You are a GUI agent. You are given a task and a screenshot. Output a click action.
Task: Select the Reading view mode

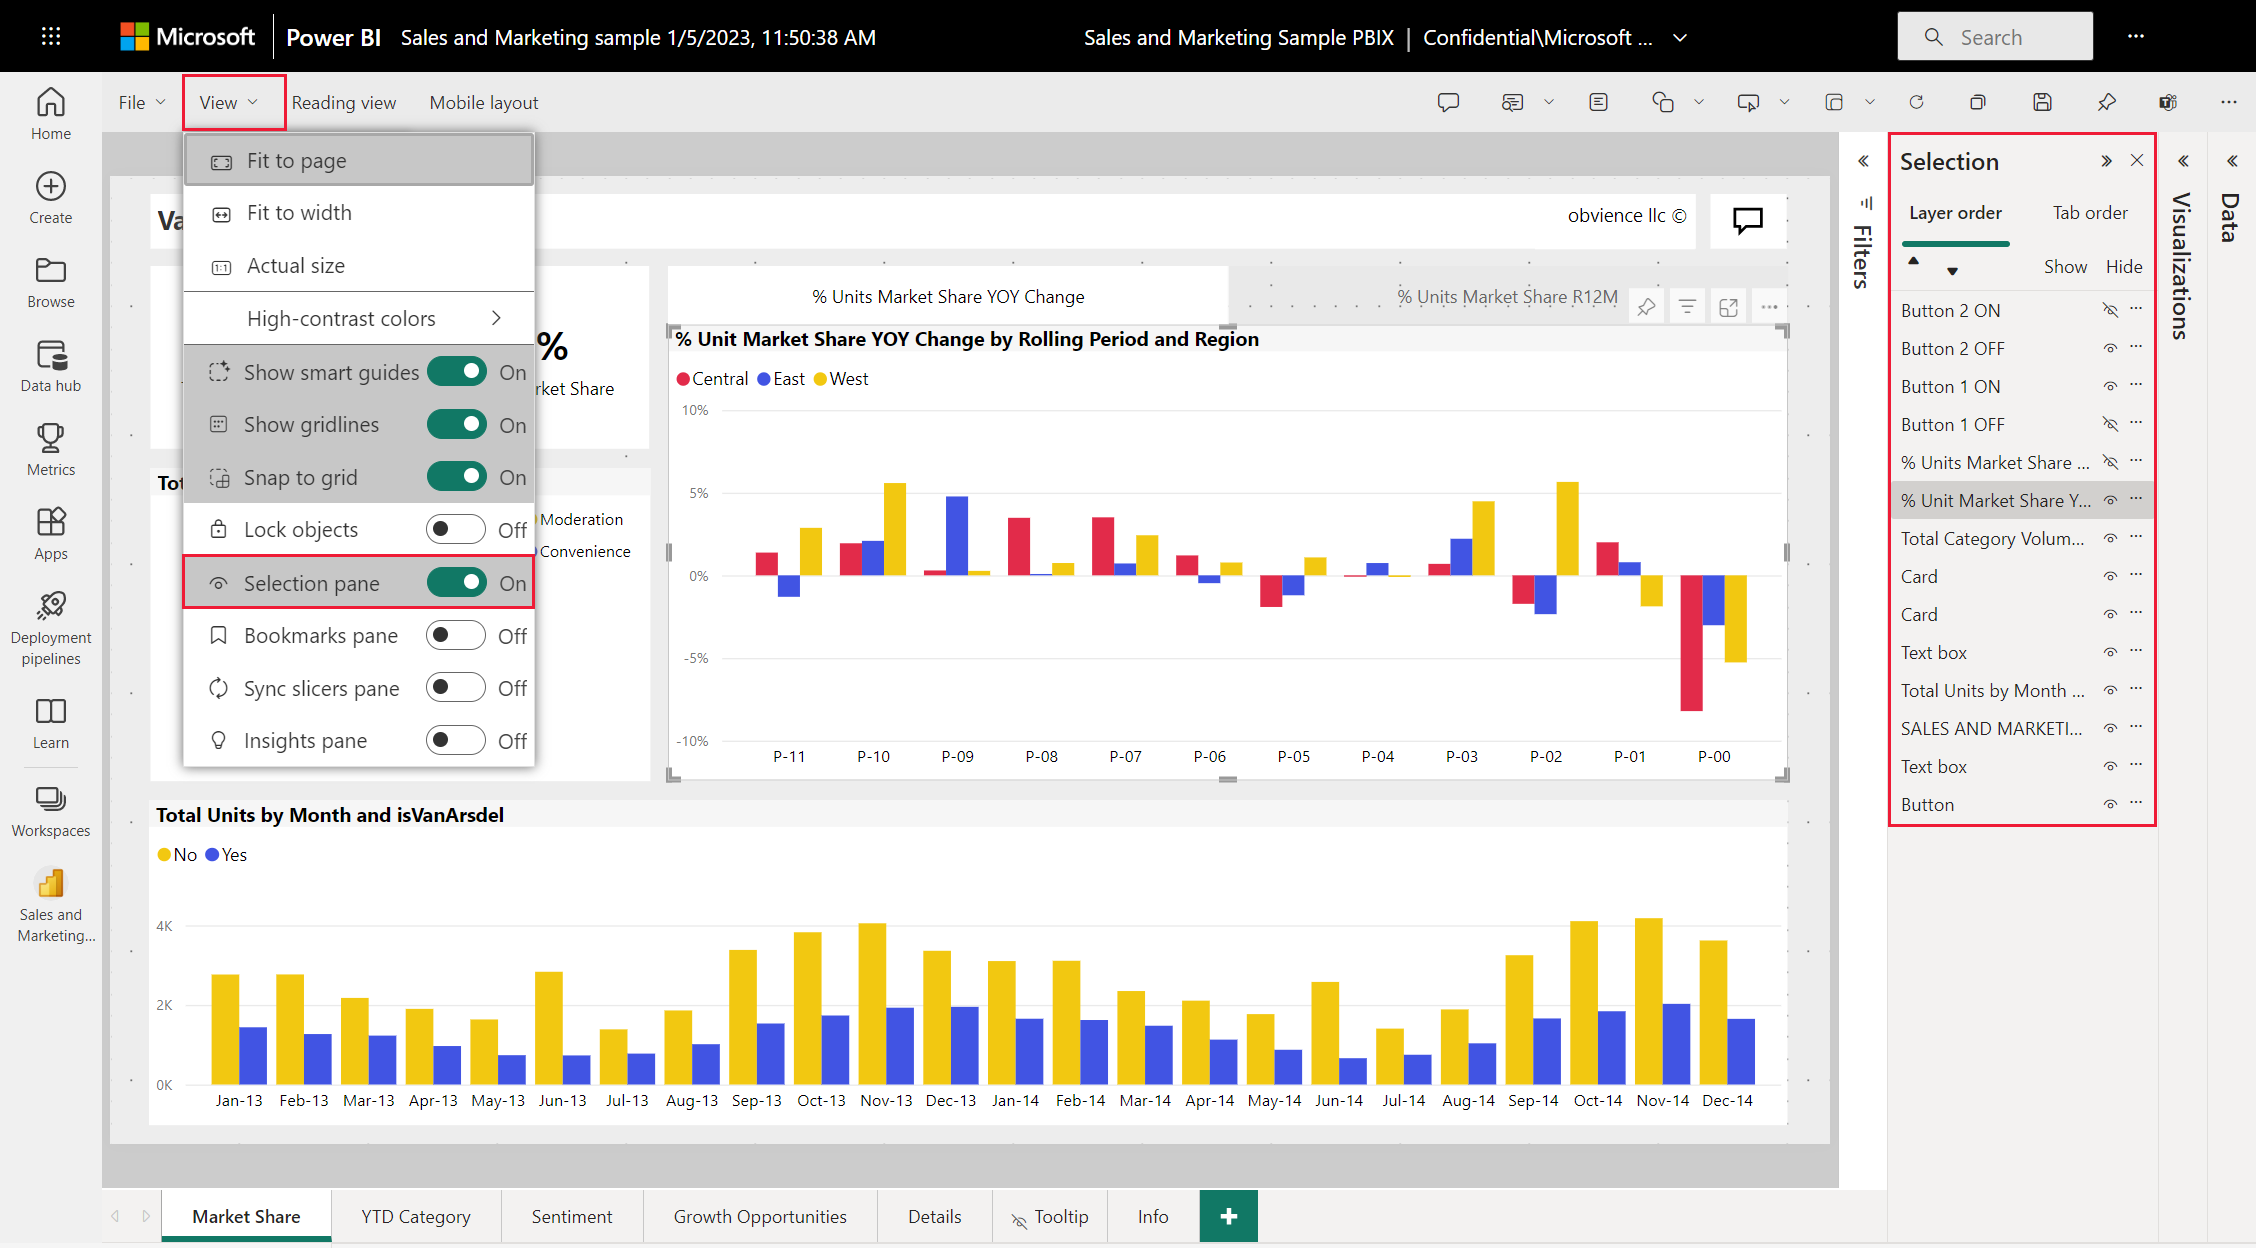[343, 101]
